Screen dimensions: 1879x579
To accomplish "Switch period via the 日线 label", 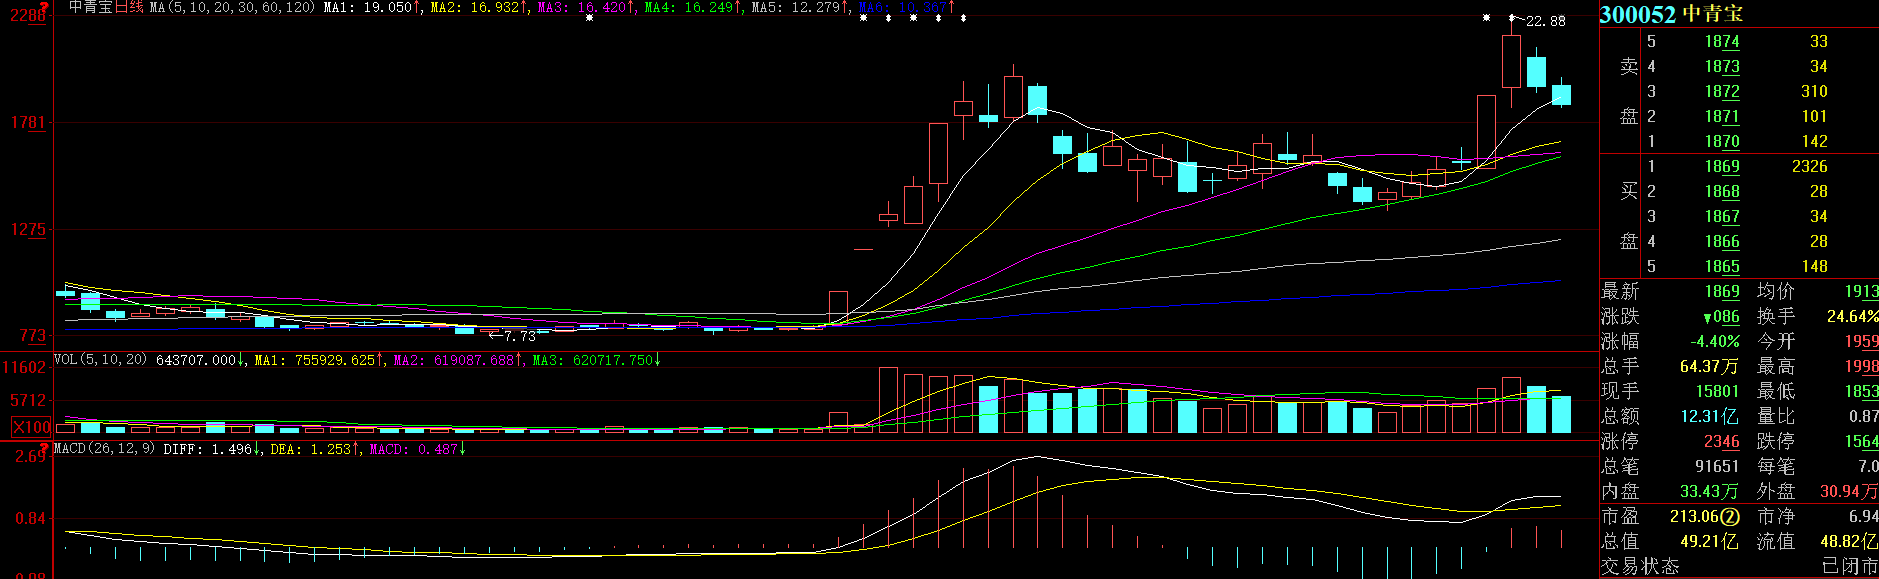I will click(x=129, y=7).
